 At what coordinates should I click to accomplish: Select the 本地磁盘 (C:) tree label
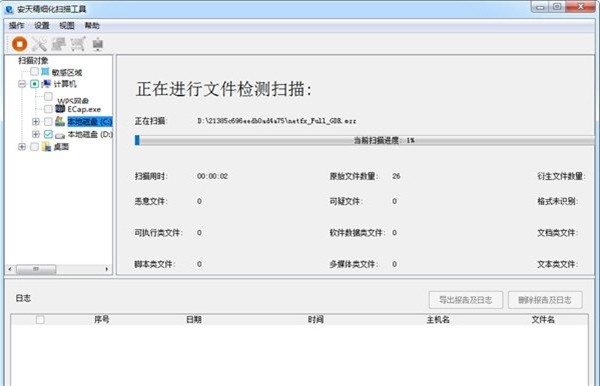point(90,122)
